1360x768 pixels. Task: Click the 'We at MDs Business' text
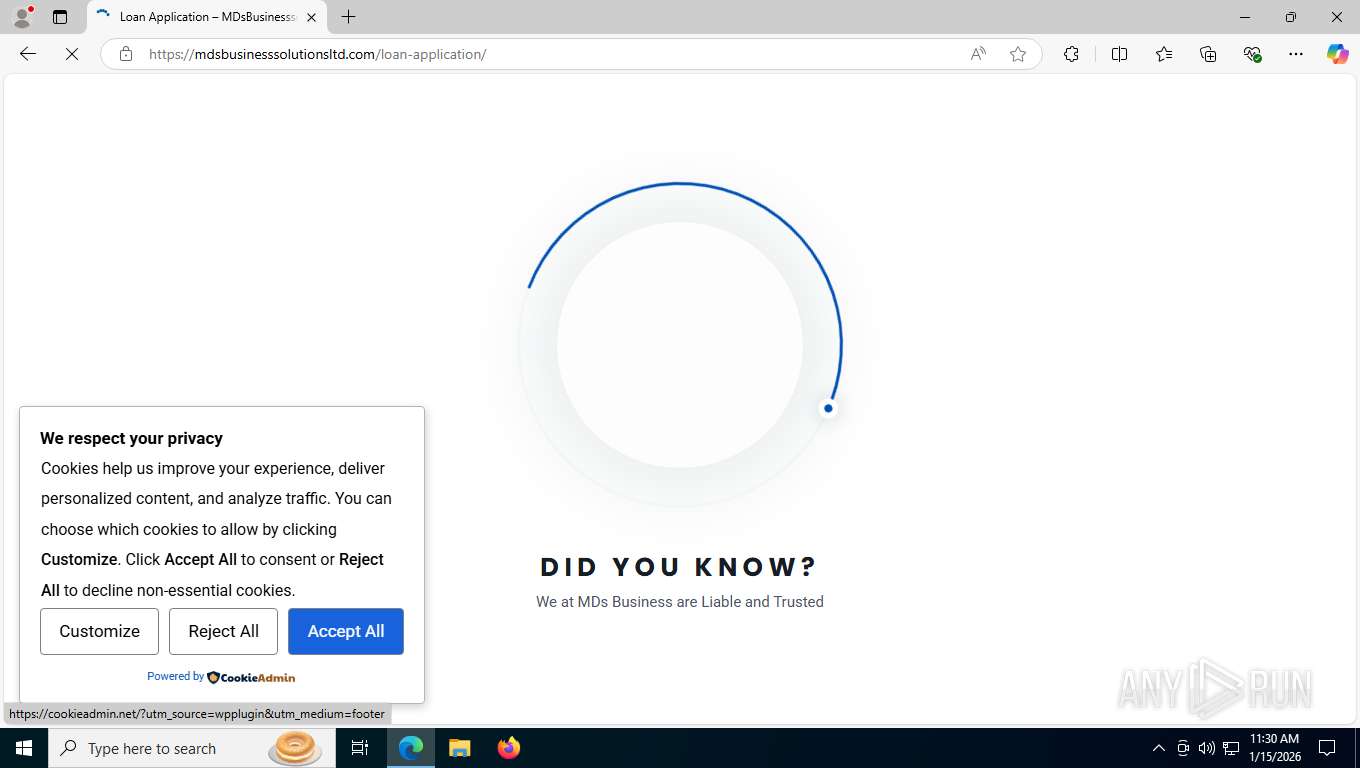pyautogui.click(x=680, y=602)
